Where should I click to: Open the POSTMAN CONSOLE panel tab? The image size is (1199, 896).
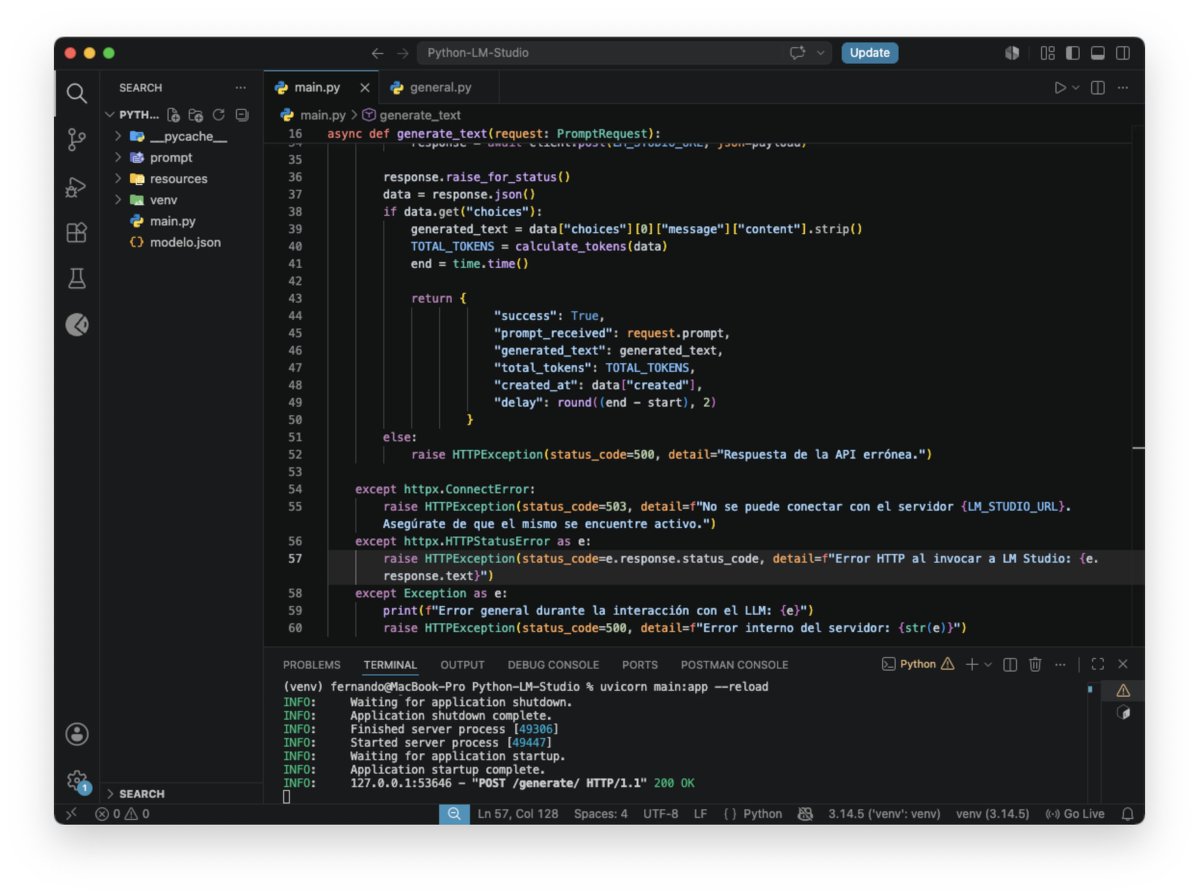(x=734, y=665)
